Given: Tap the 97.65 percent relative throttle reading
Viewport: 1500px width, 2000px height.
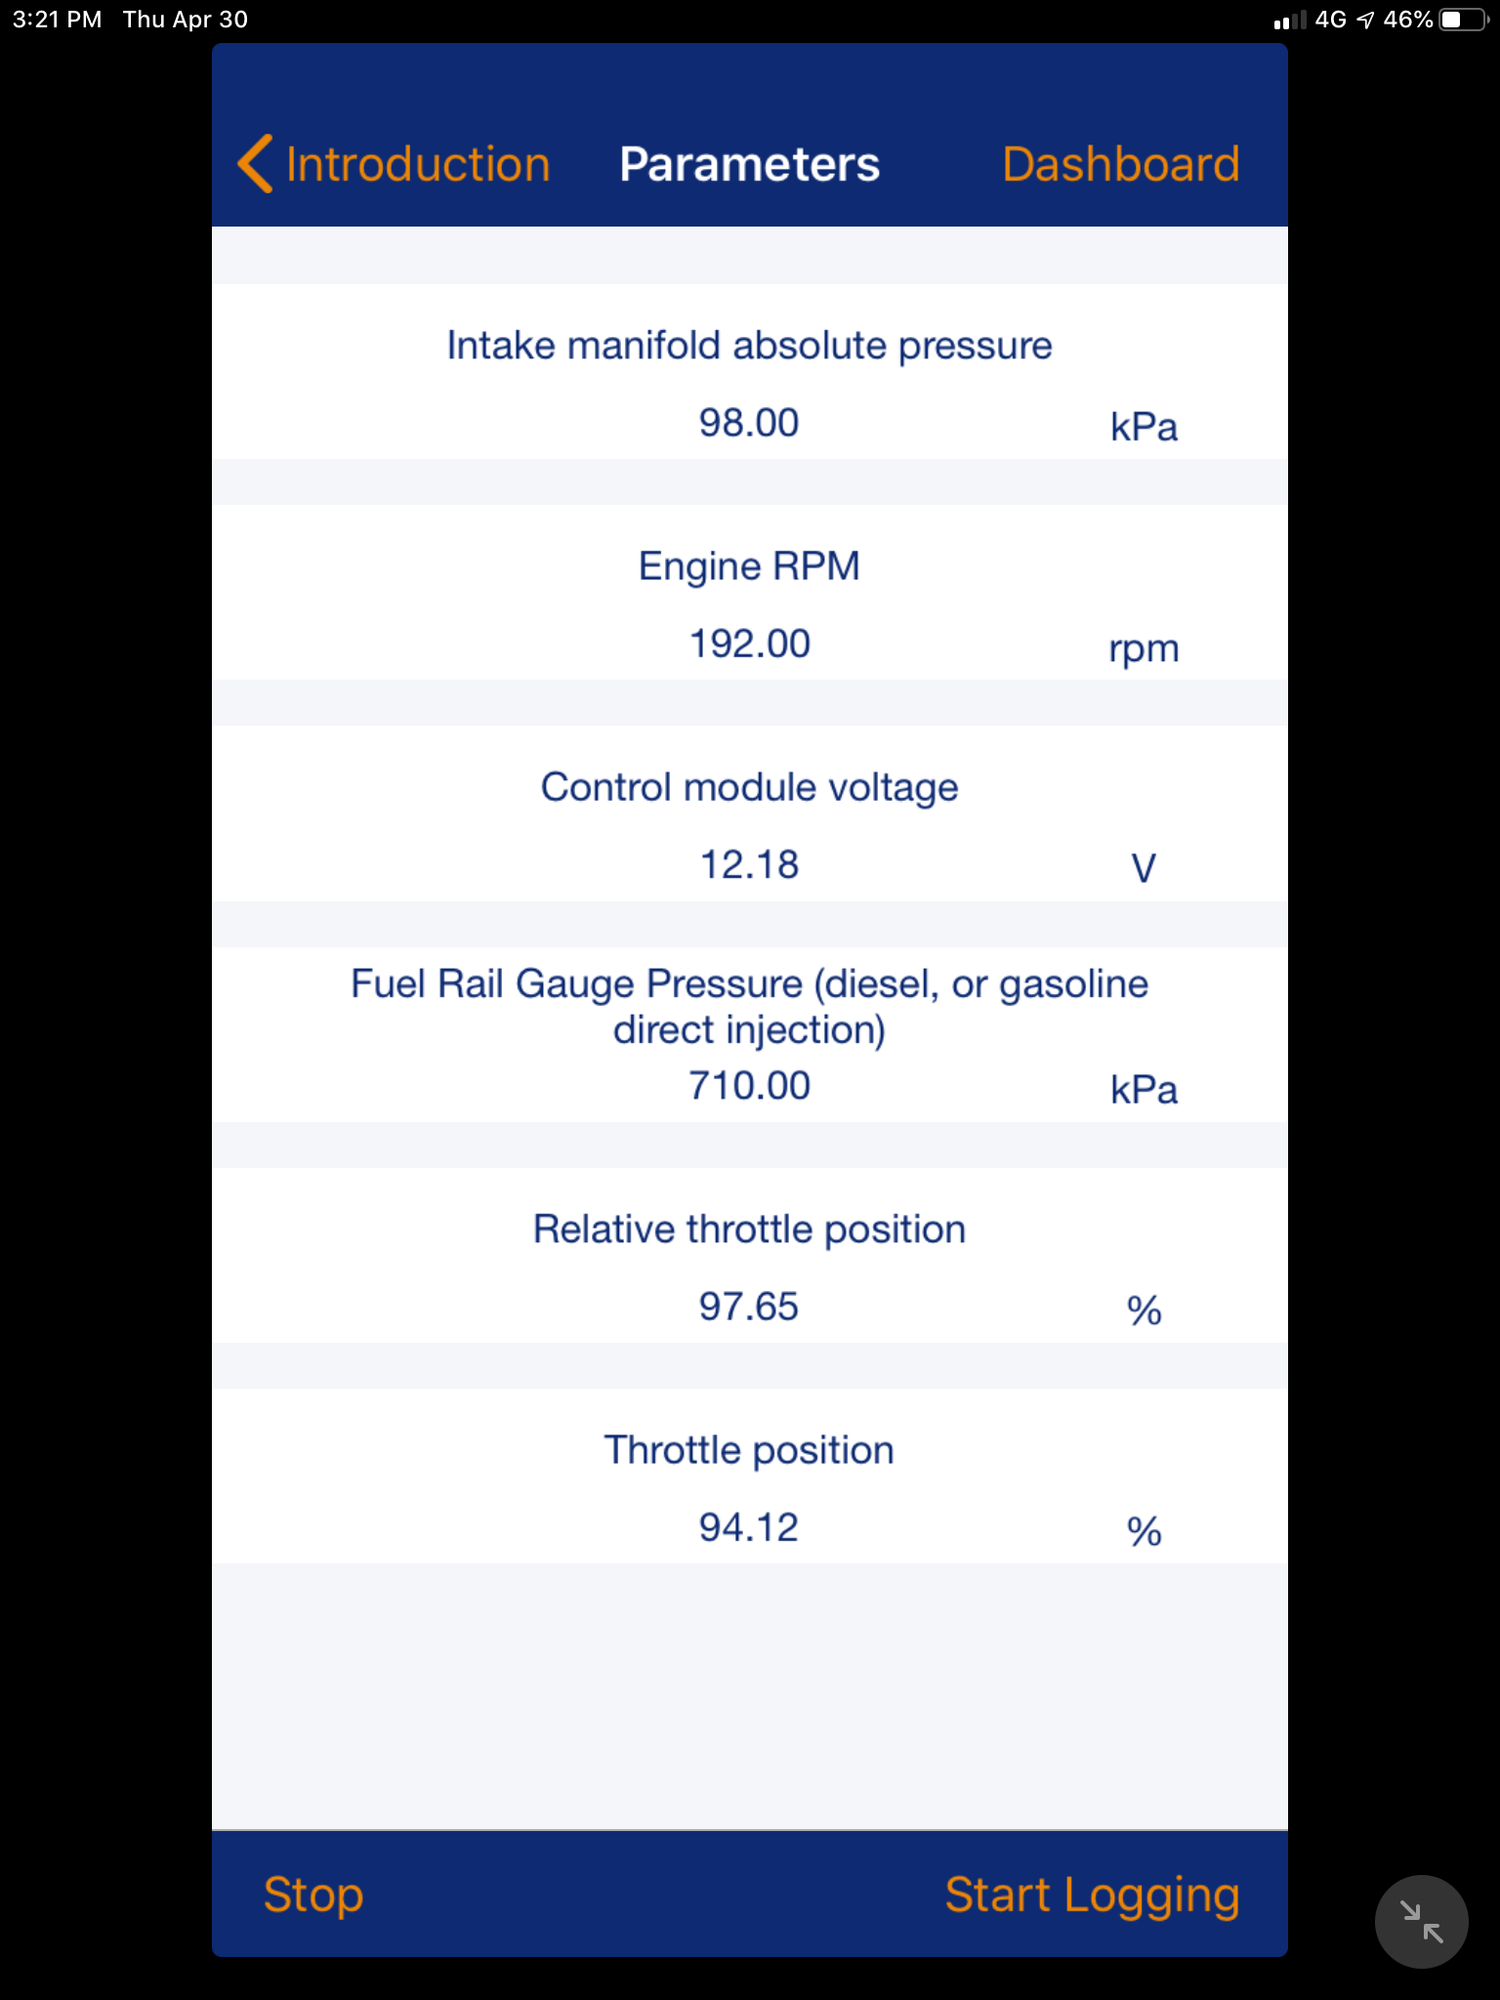Looking at the screenshot, I should [x=748, y=1305].
